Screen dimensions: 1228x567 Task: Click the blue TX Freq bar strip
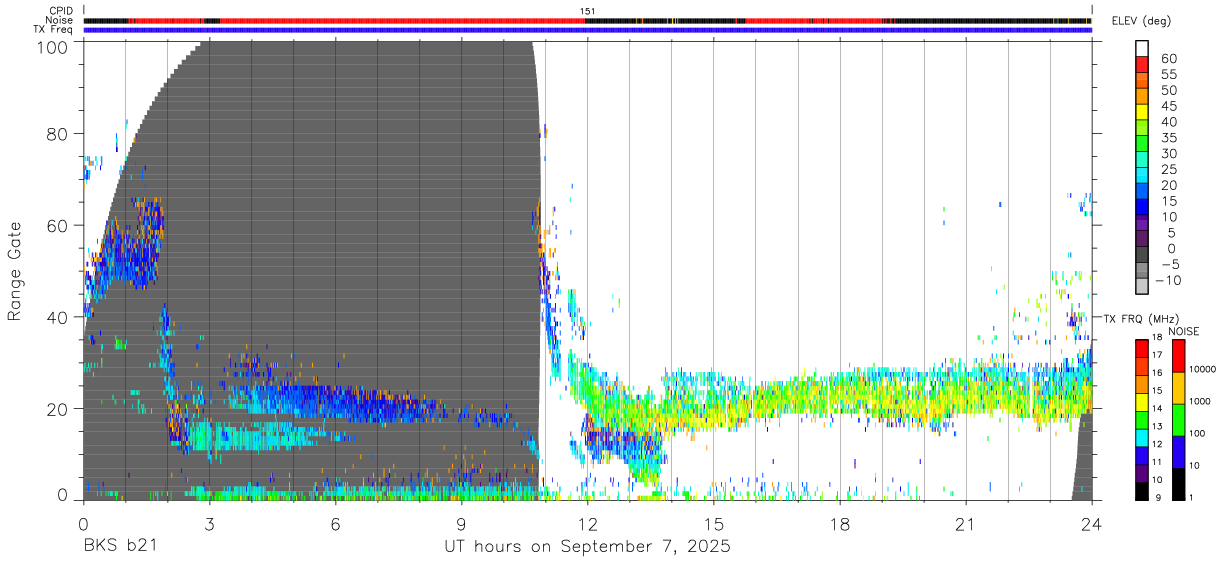[x=587, y=30]
